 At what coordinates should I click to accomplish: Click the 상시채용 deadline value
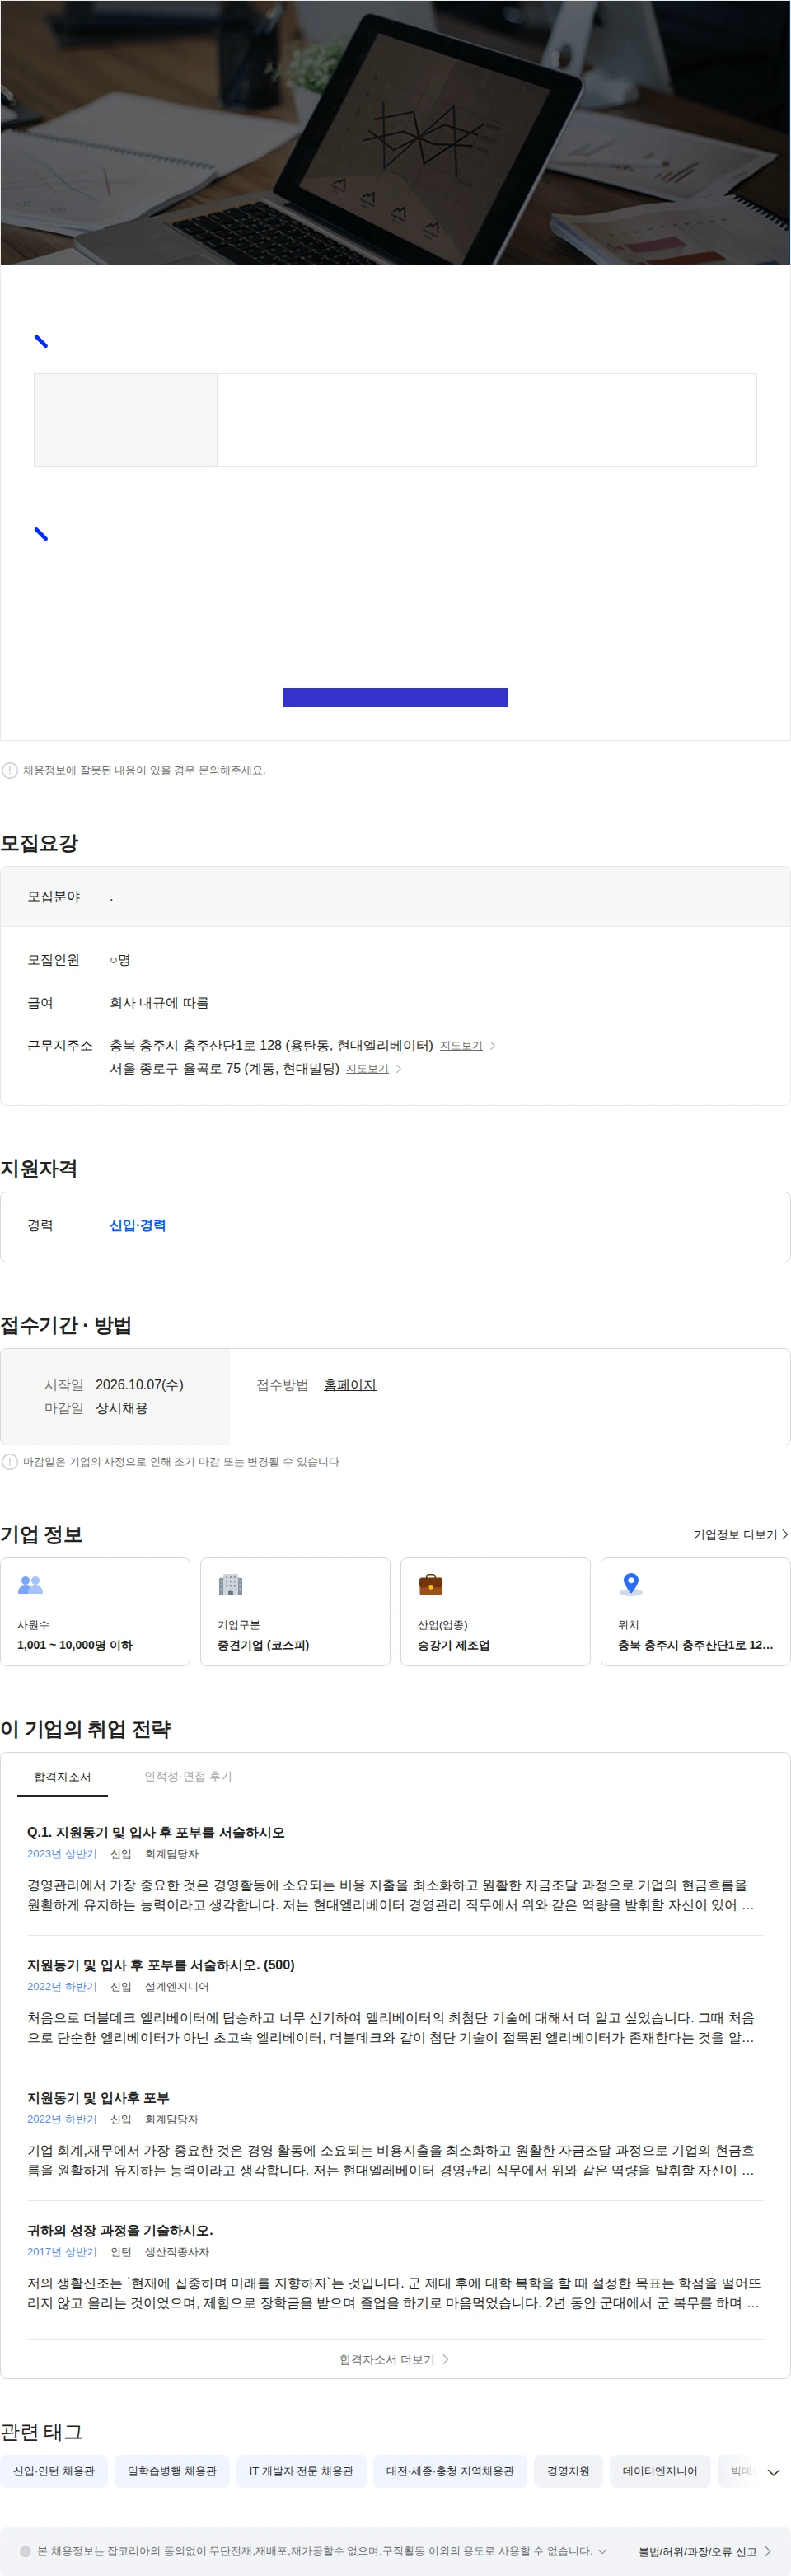pos(121,1408)
